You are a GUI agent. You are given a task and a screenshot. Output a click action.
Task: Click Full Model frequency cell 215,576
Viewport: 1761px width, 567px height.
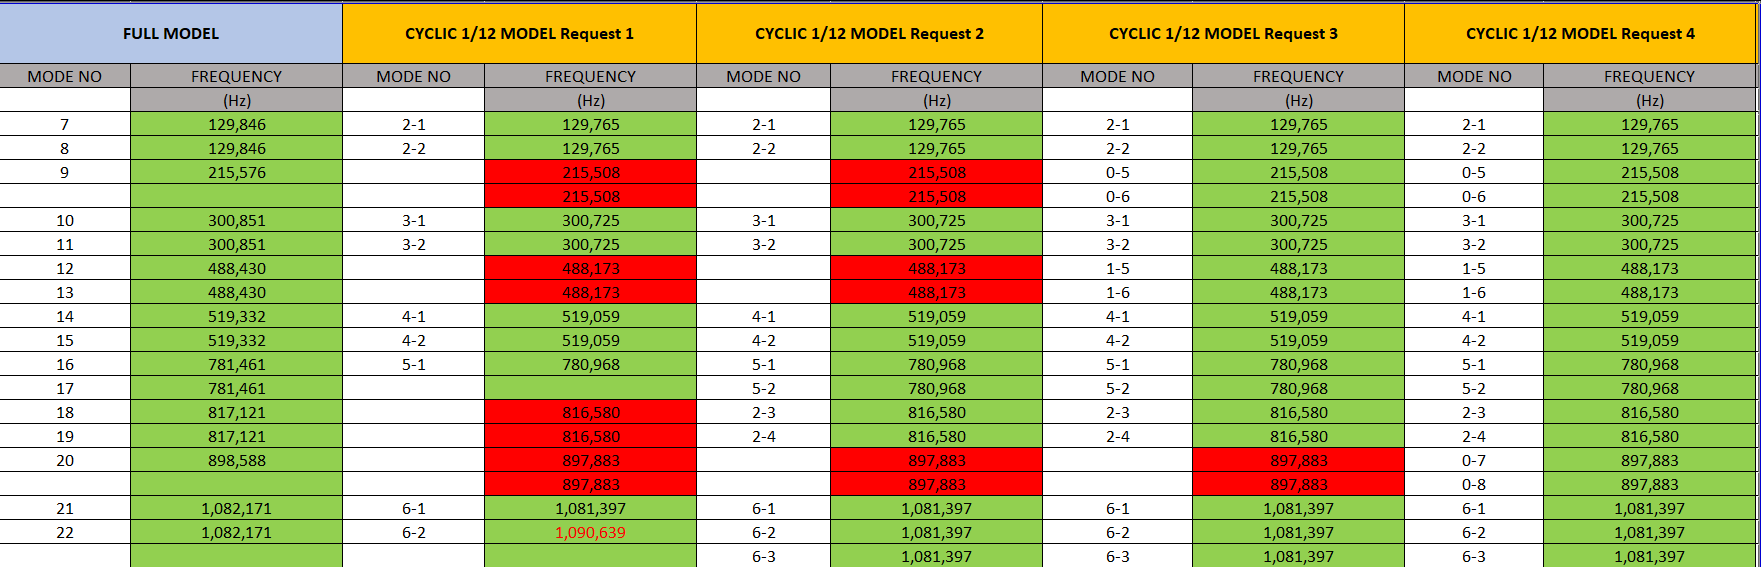pyautogui.click(x=236, y=172)
